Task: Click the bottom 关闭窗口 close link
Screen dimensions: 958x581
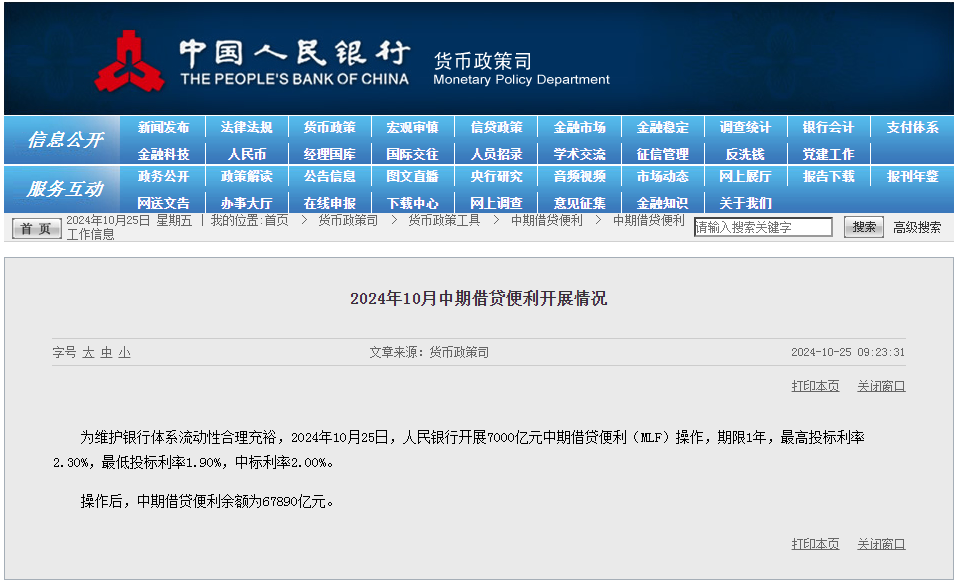Action: click(x=881, y=544)
